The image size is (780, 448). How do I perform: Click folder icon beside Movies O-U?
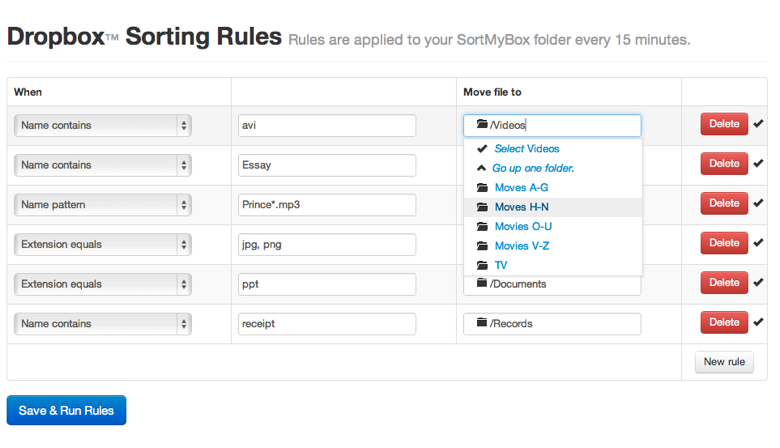point(482,227)
